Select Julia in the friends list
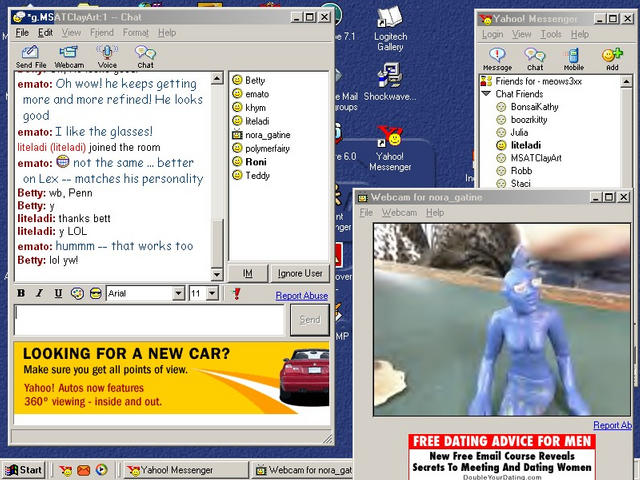640x480 pixels. [x=512, y=133]
